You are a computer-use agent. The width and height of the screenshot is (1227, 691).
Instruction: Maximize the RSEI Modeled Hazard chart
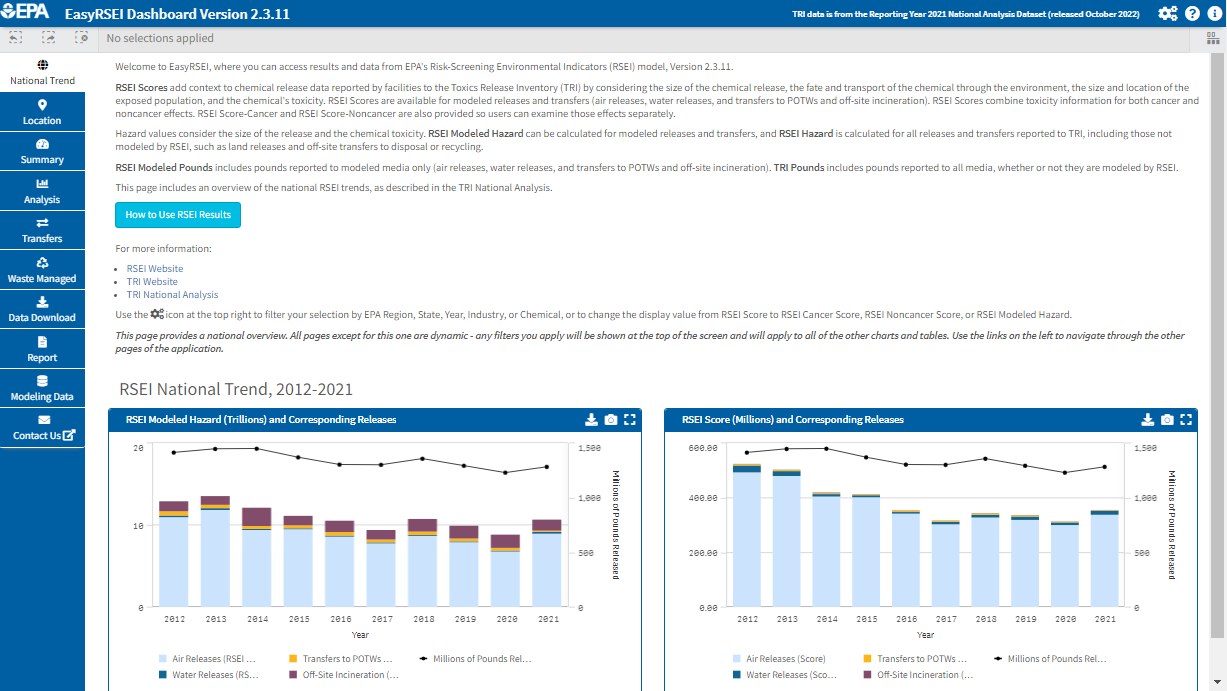[x=630, y=420]
